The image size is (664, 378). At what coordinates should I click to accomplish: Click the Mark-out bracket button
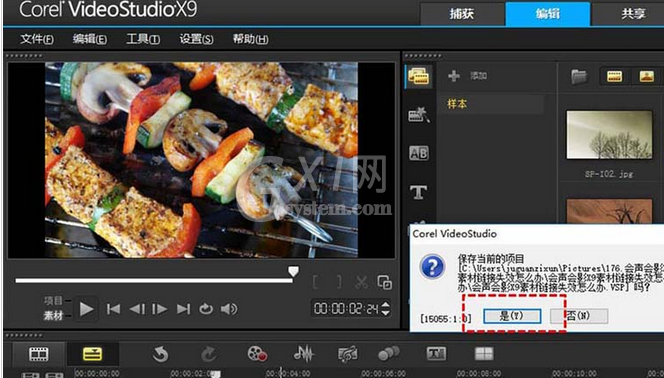[x=339, y=282]
